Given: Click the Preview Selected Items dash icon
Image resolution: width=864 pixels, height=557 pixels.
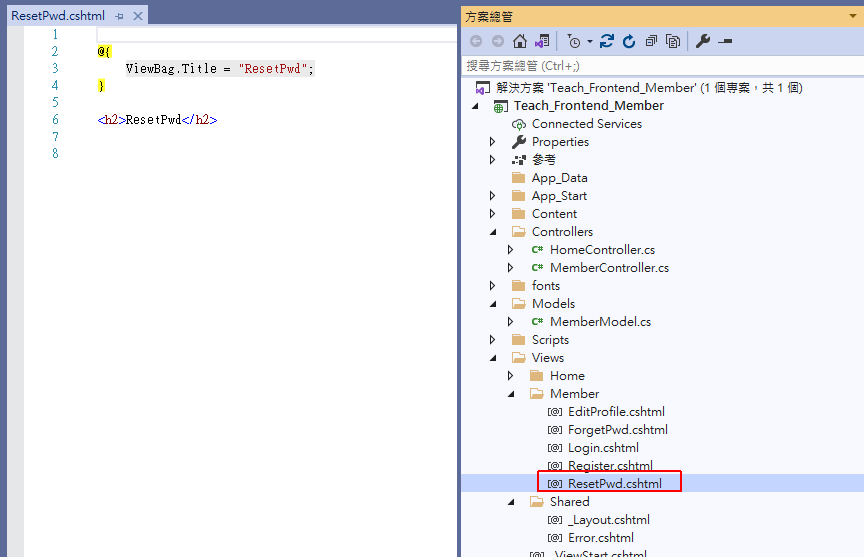Looking at the screenshot, I should coord(725,41).
